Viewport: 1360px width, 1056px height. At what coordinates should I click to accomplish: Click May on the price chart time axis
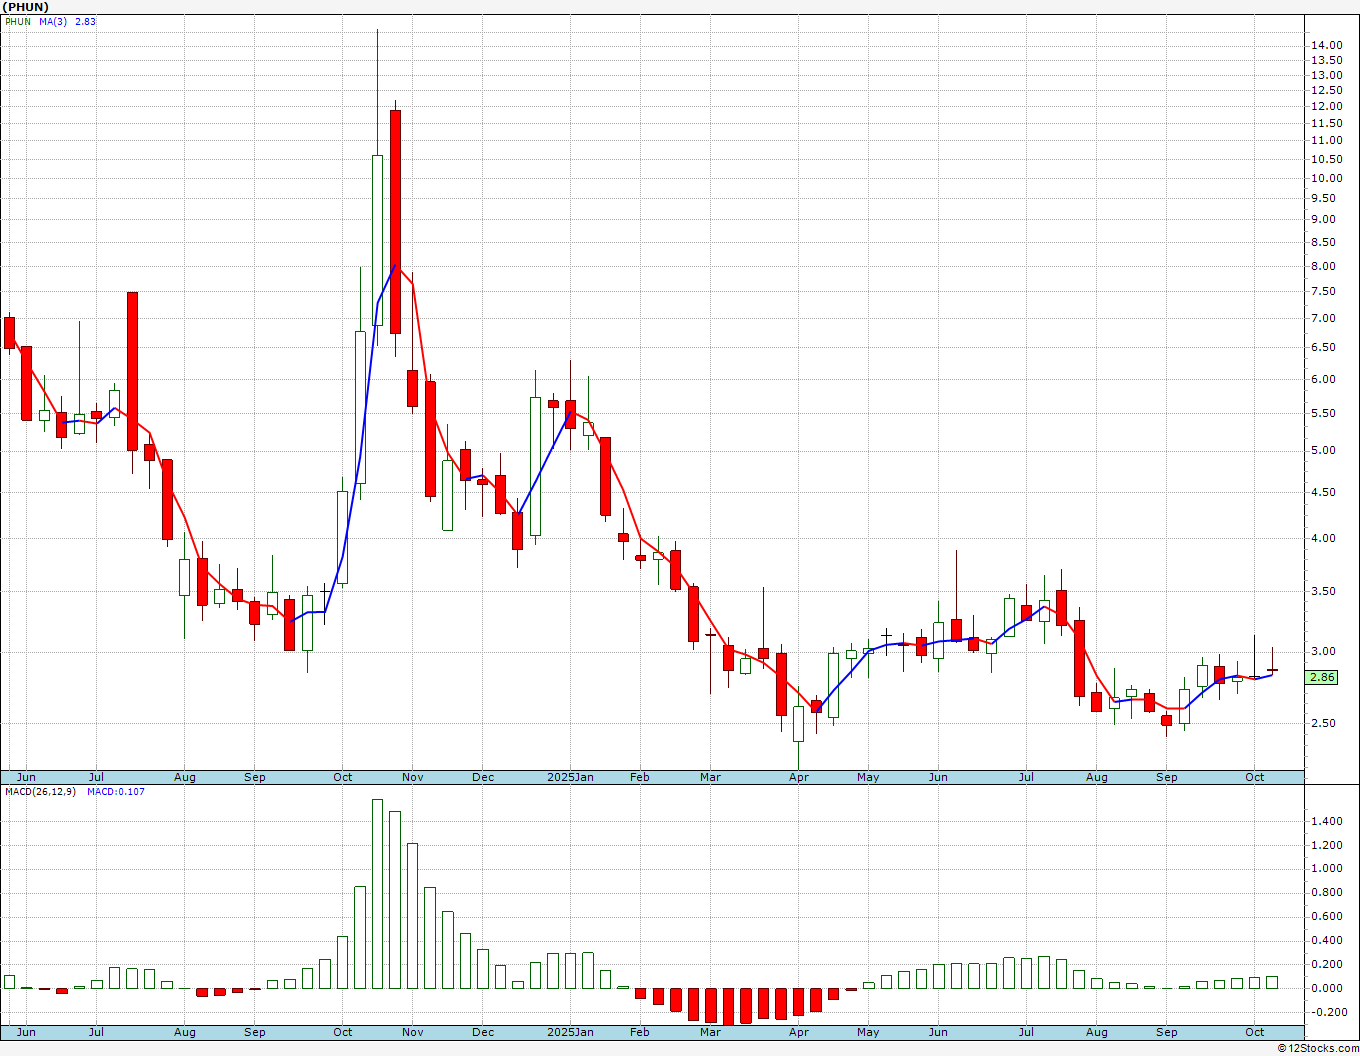[868, 777]
